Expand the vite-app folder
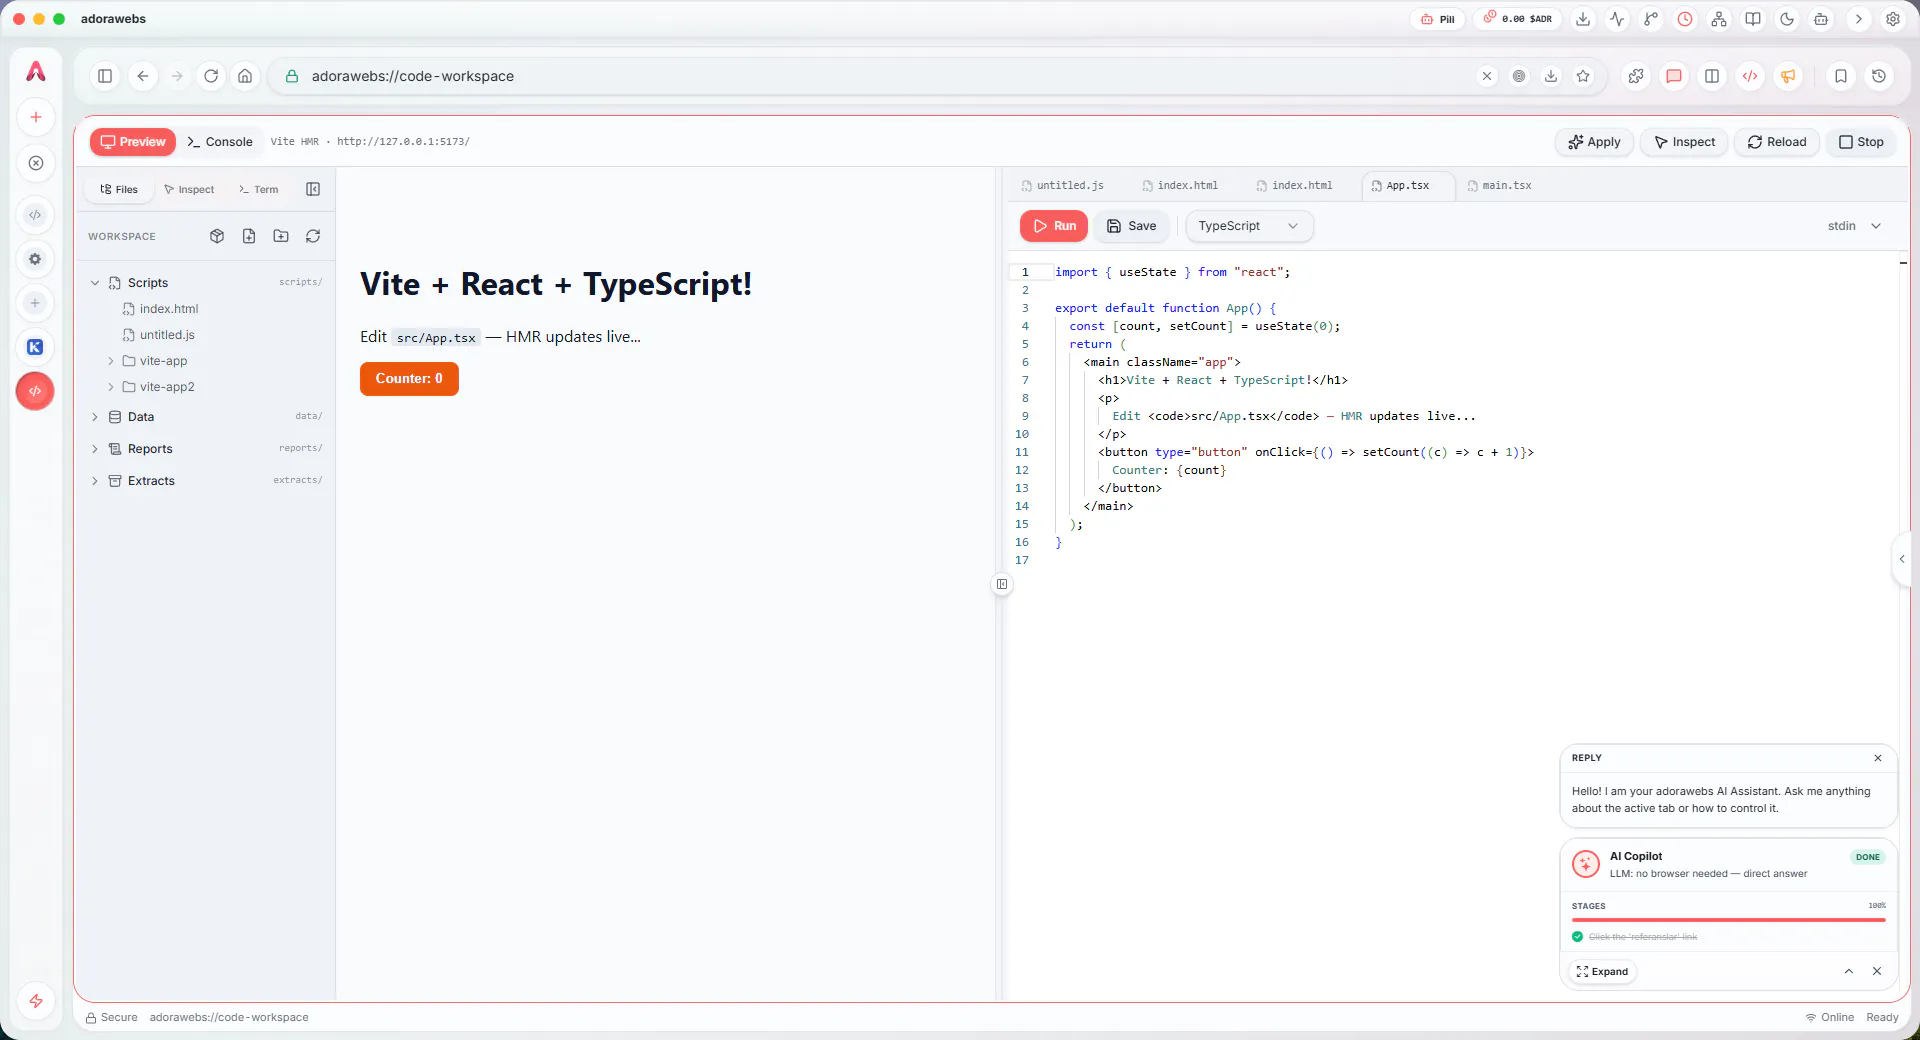1920x1040 pixels. (111, 361)
